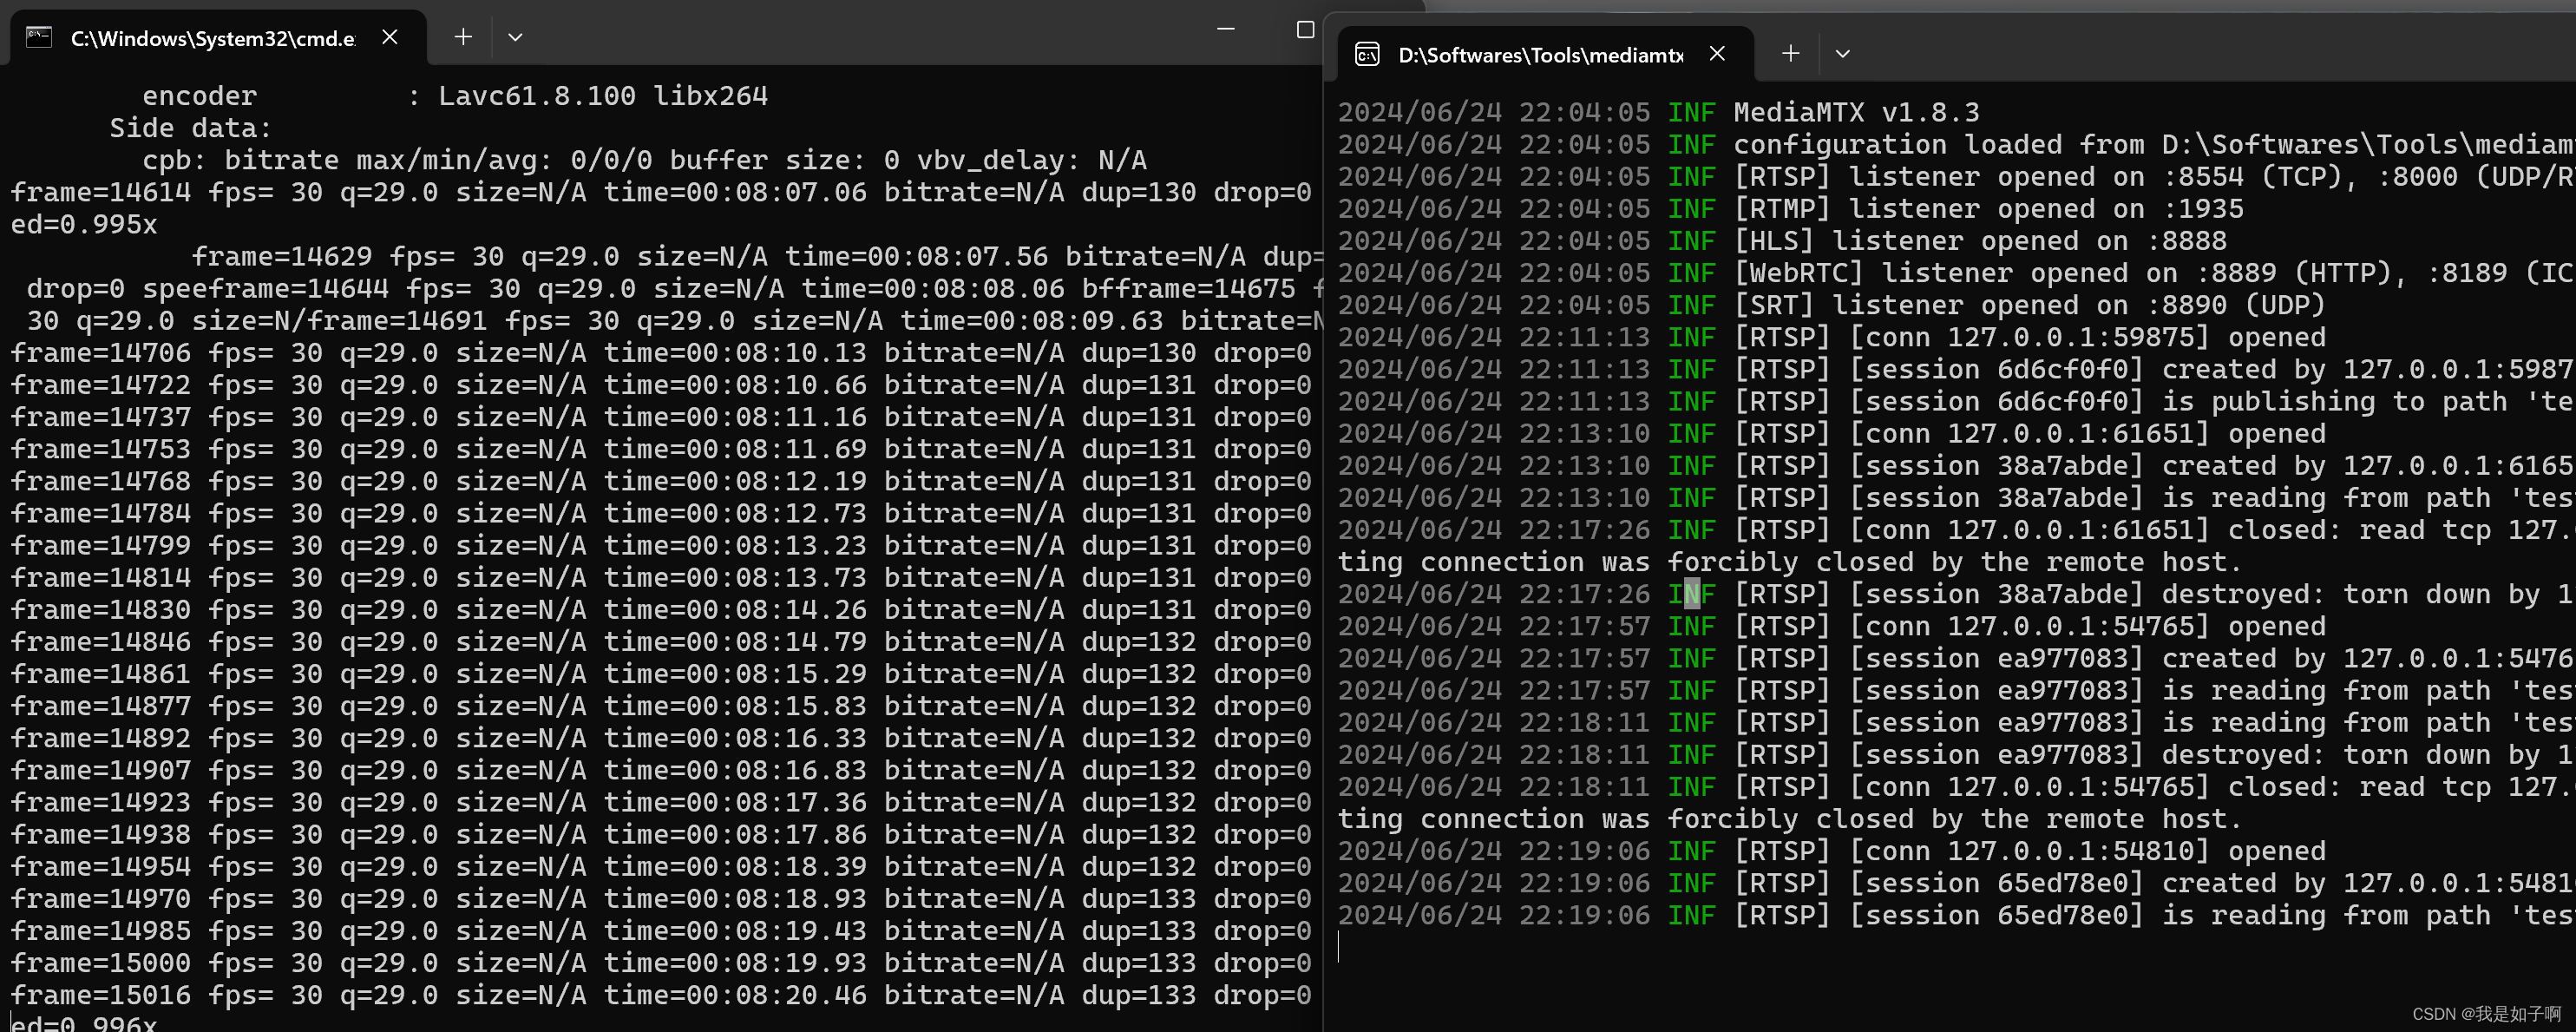The height and width of the screenshot is (1032, 2576).
Task: Click the '[RTMP] listener opened on :1935' line
Action: click(x=1790, y=208)
